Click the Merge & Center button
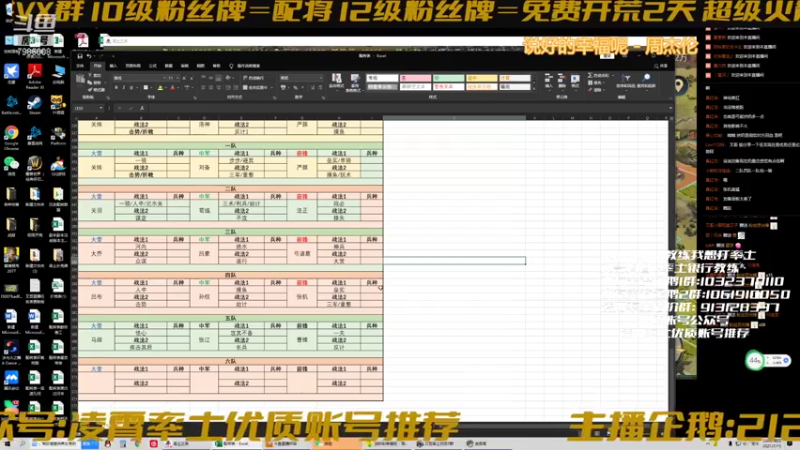The image size is (800, 450). pos(255,88)
